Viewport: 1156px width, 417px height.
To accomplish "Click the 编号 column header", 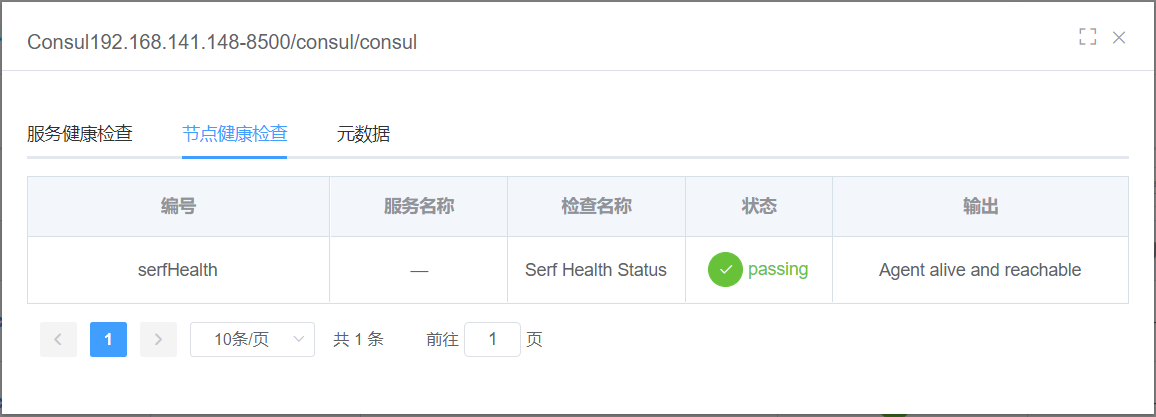I will [178, 206].
